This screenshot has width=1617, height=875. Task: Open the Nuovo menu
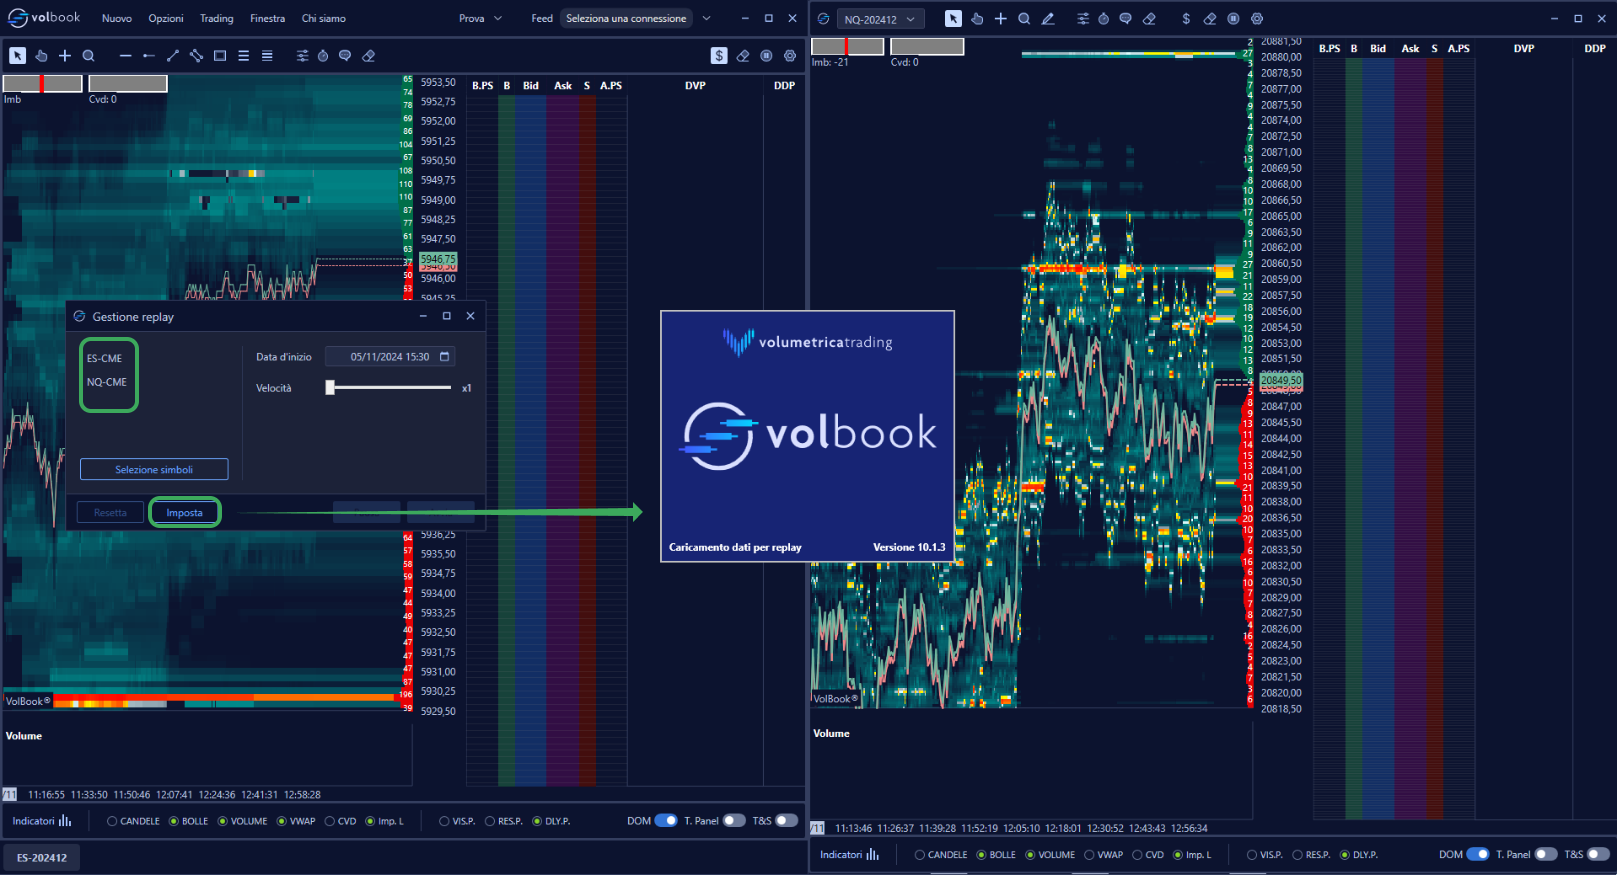[117, 18]
